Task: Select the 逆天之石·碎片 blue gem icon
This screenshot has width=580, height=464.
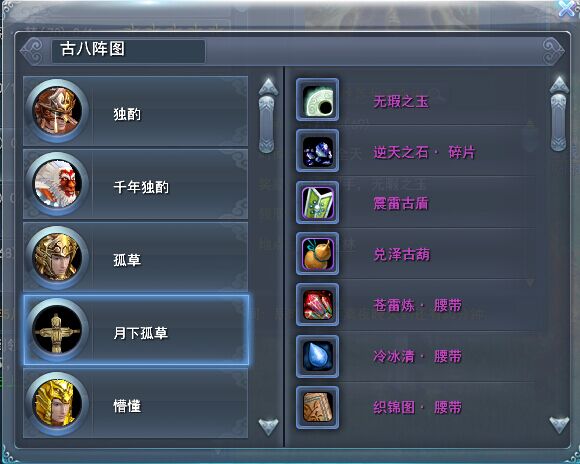Action: [x=317, y=151]
